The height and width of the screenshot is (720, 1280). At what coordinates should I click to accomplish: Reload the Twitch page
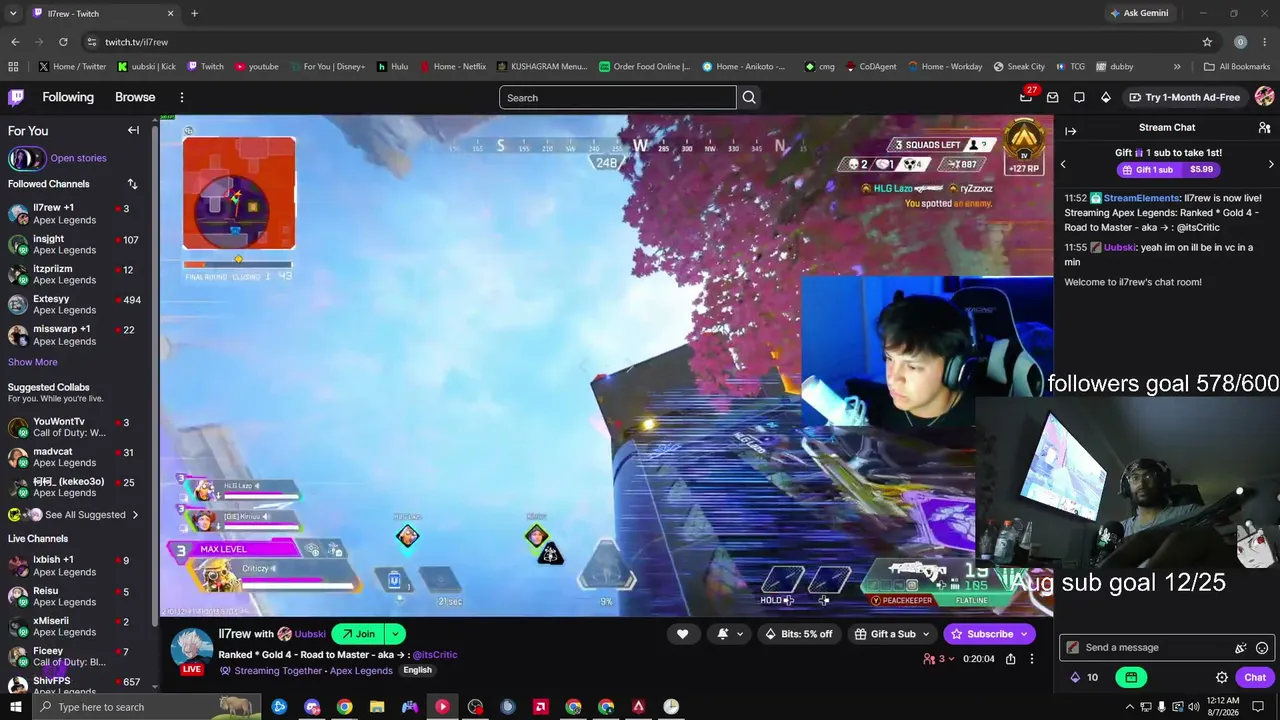pos(63,42)
